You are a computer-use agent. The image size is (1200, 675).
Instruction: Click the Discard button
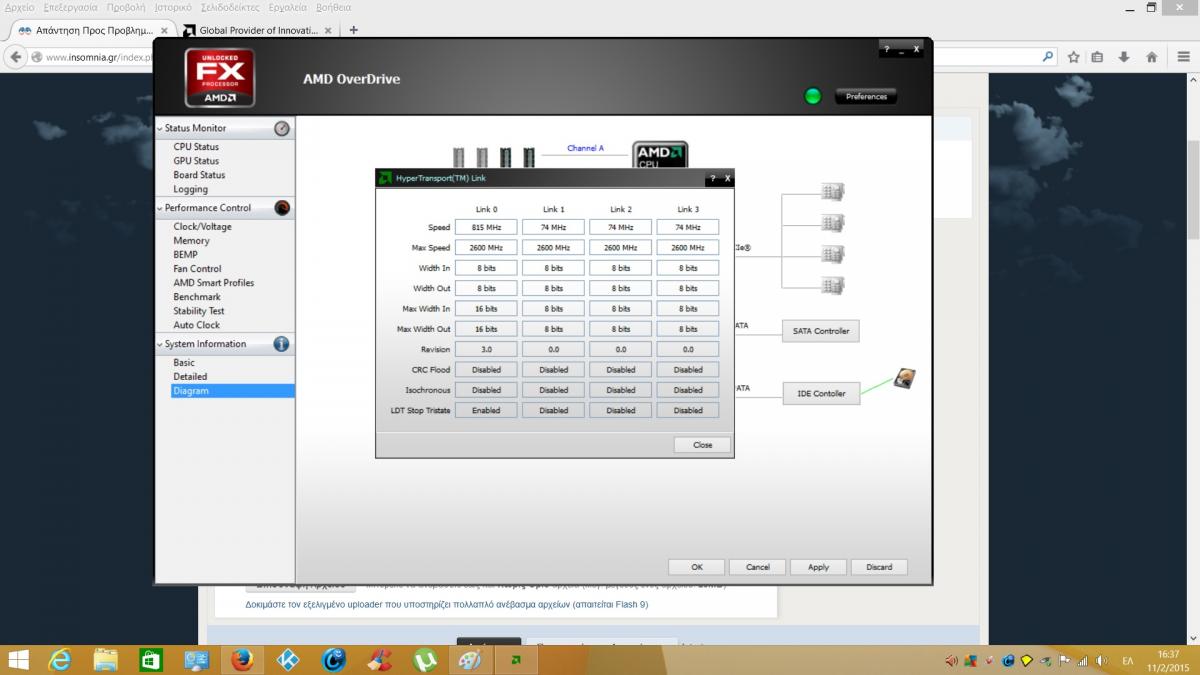tap(879, 567)
